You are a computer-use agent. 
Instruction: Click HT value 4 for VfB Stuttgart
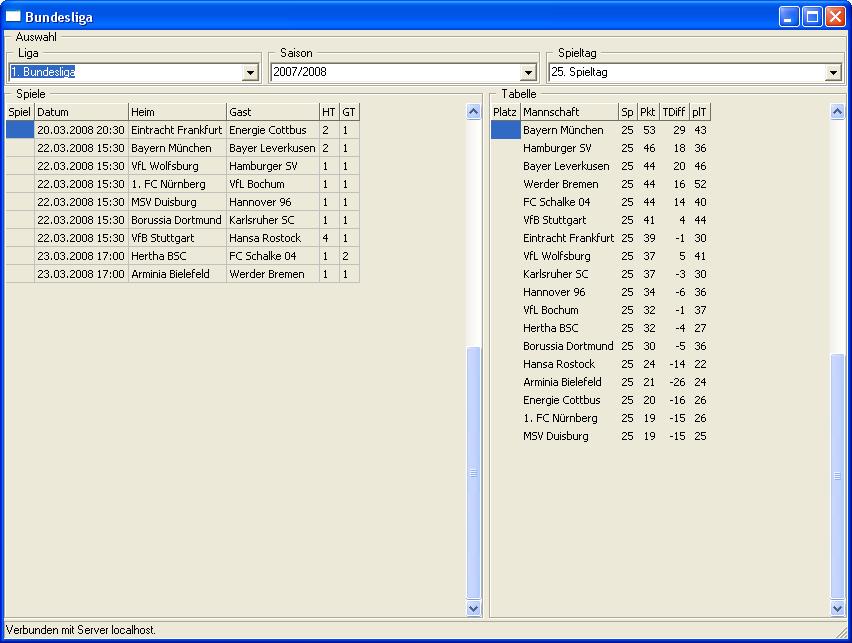pos(329,238)
